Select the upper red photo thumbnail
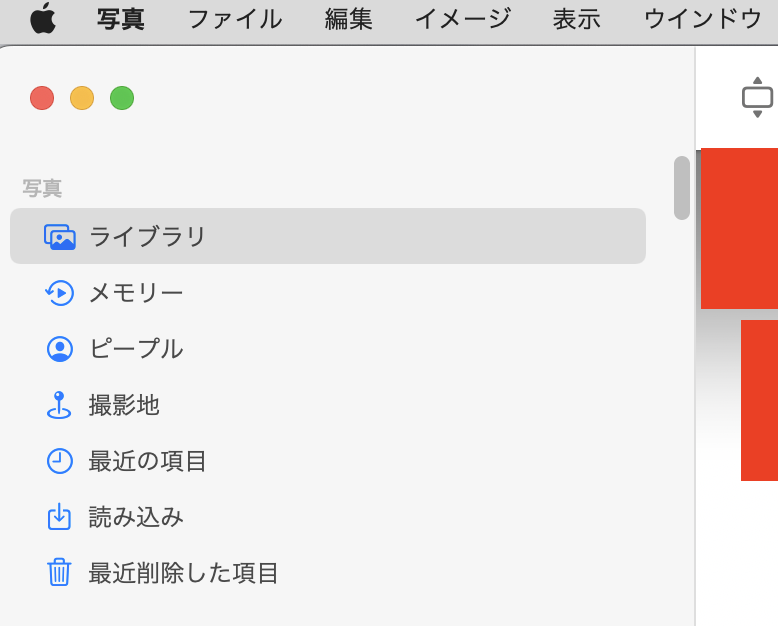This screenshot has height=626, width=778. pos(740,228)
